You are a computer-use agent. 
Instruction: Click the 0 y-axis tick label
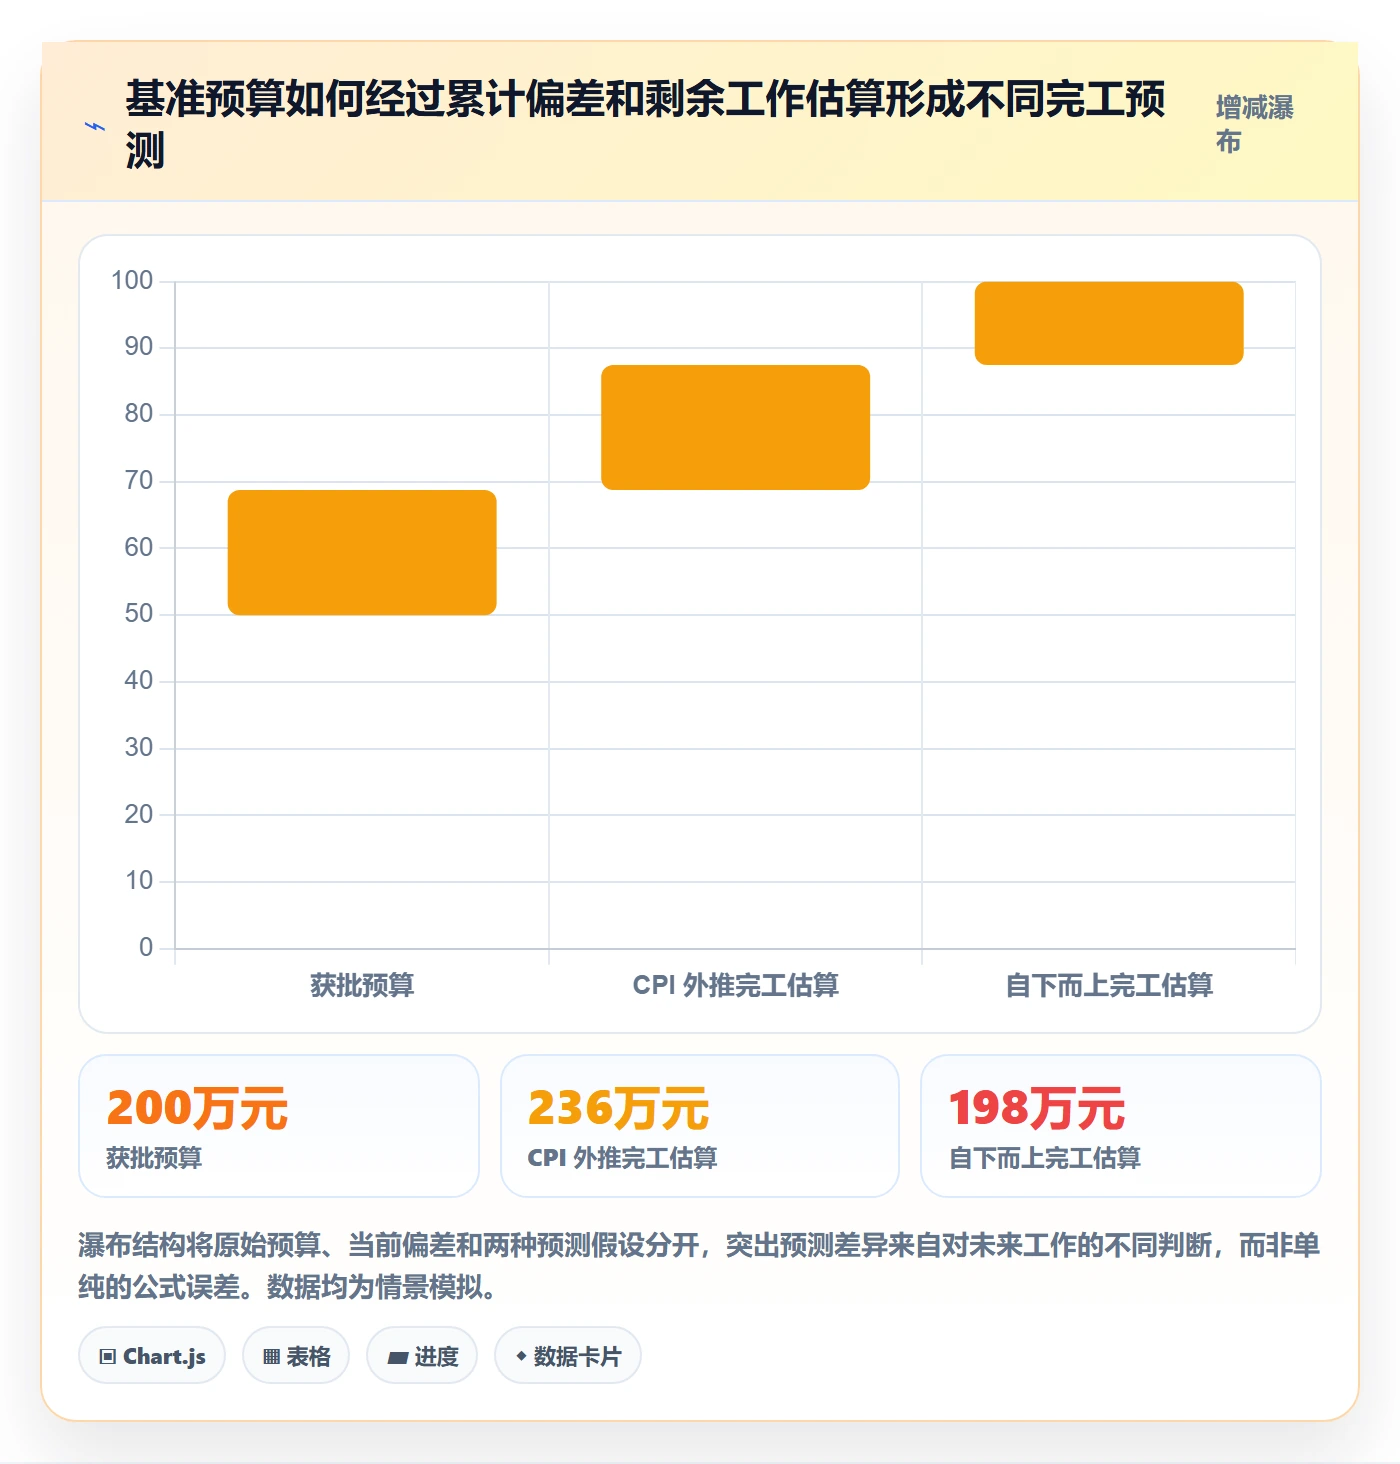click(x=146, y=948)
